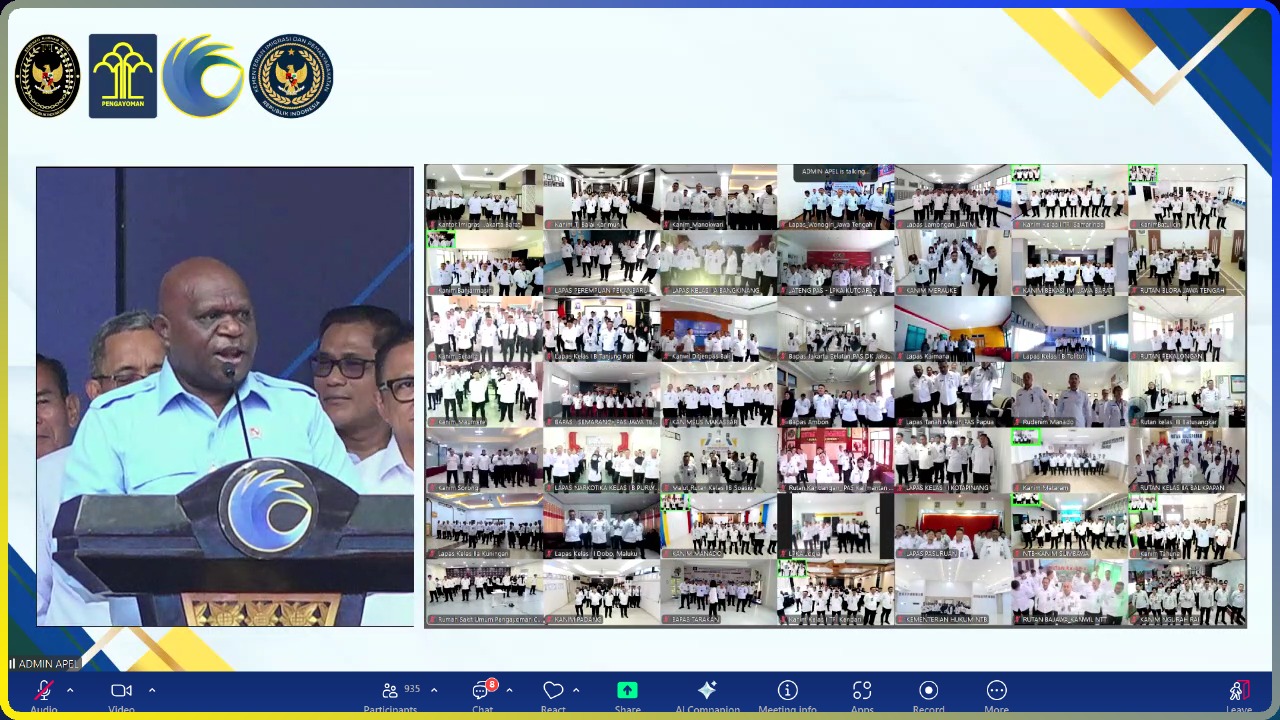Select the KANIM PADANG video tile
Screen dimensions: 1280x720
point(601,593)
